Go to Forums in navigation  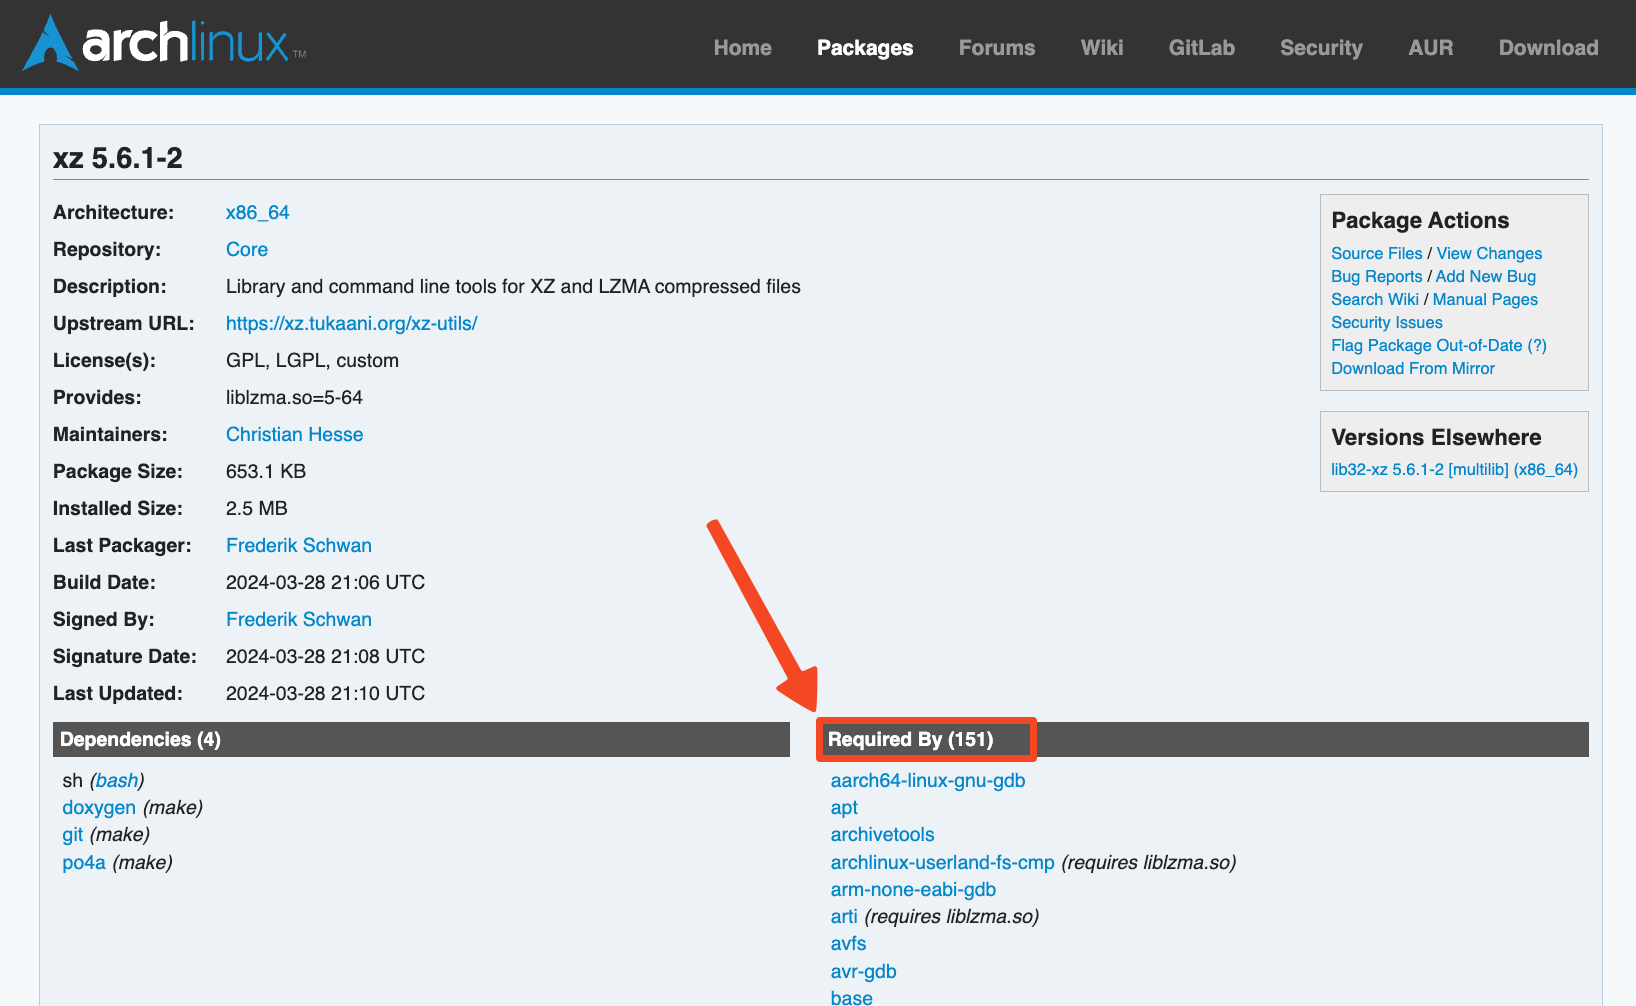[x=997, y=48]
